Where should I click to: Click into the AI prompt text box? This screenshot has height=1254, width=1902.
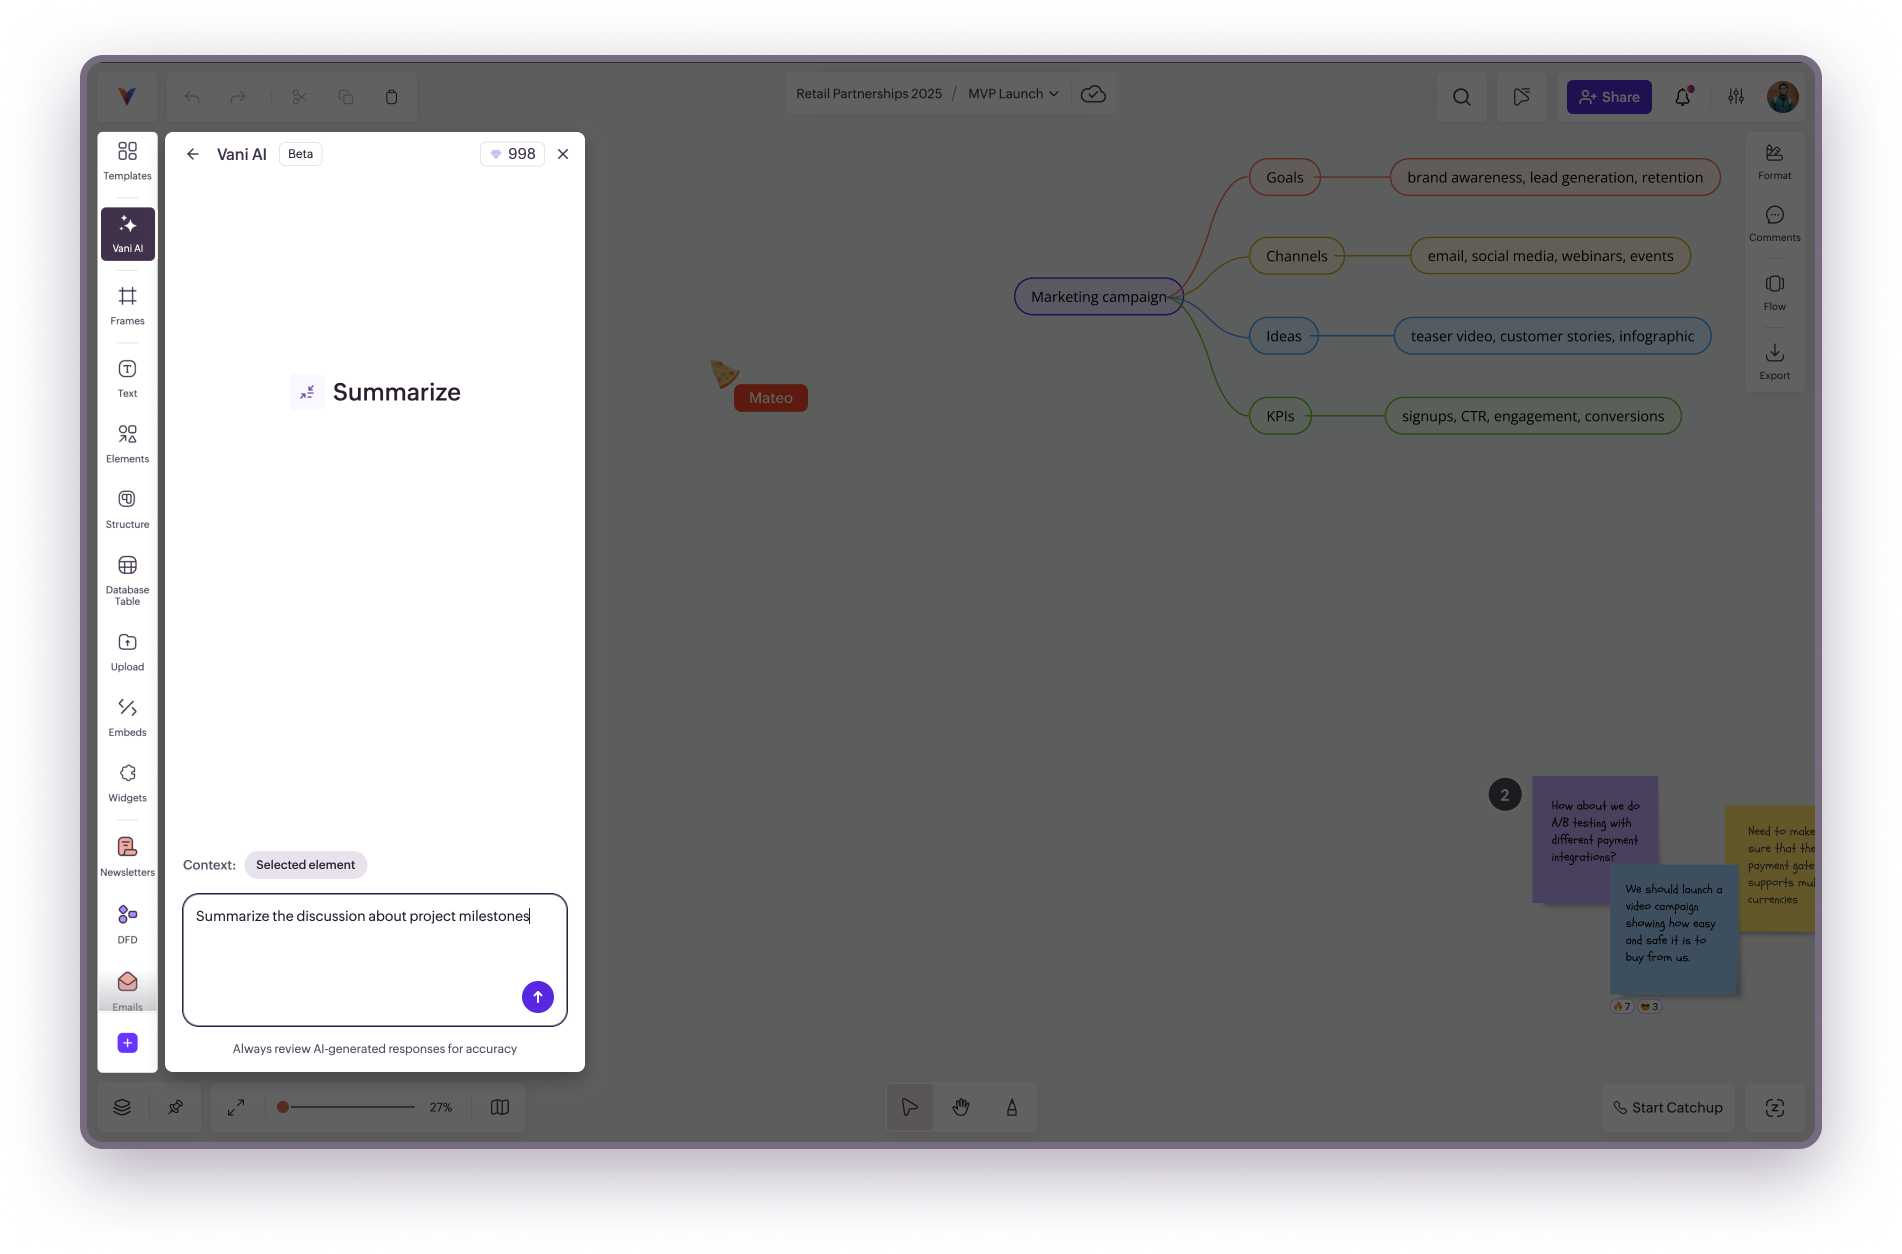pos(375,959)
